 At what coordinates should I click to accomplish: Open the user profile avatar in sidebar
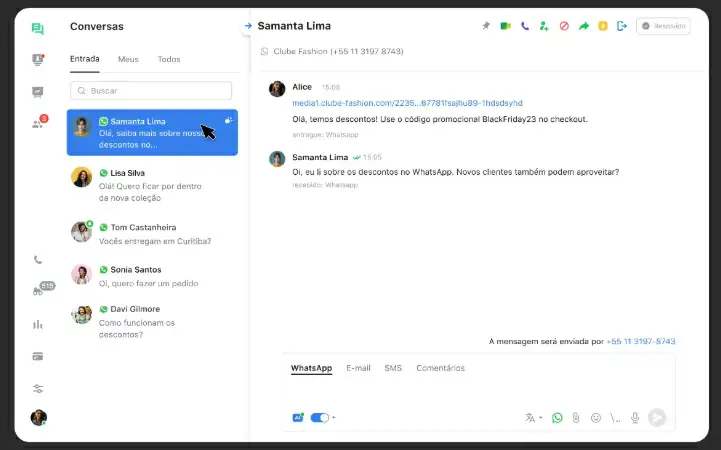pyautogui.click(x=39, y=417)
